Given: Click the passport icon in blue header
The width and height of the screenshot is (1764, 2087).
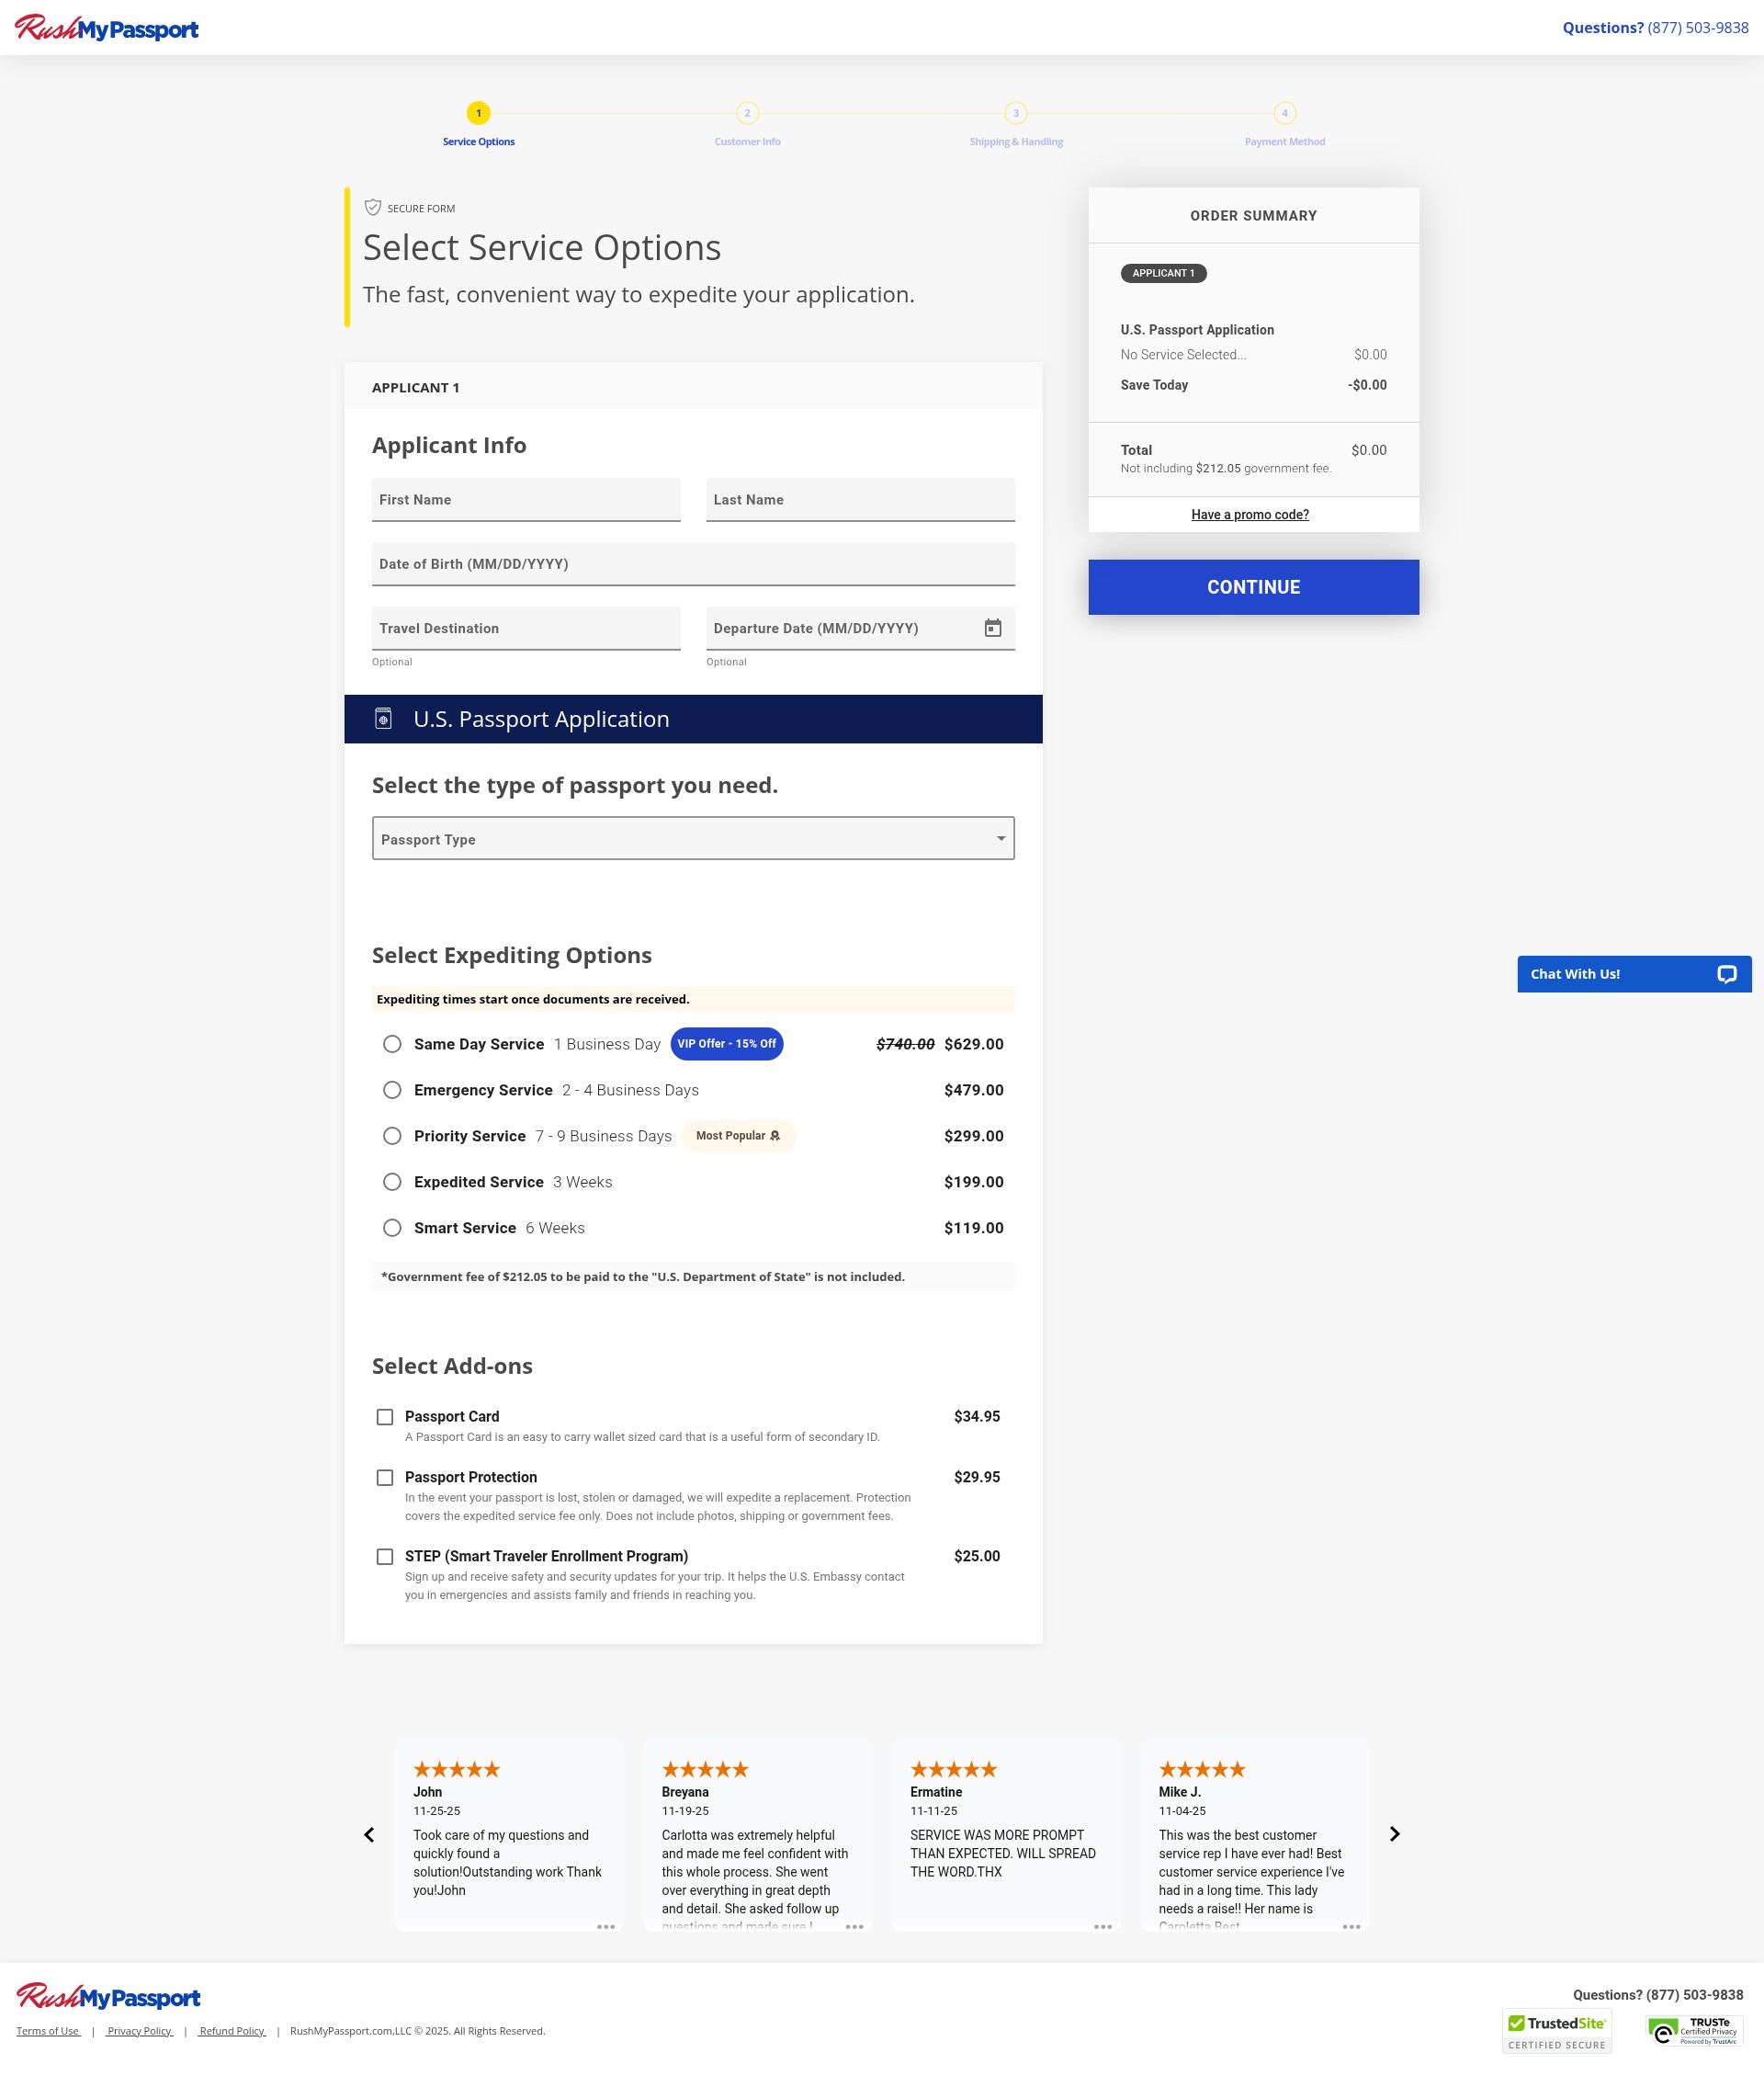Looking at the screenshot, I should (383, 718).
